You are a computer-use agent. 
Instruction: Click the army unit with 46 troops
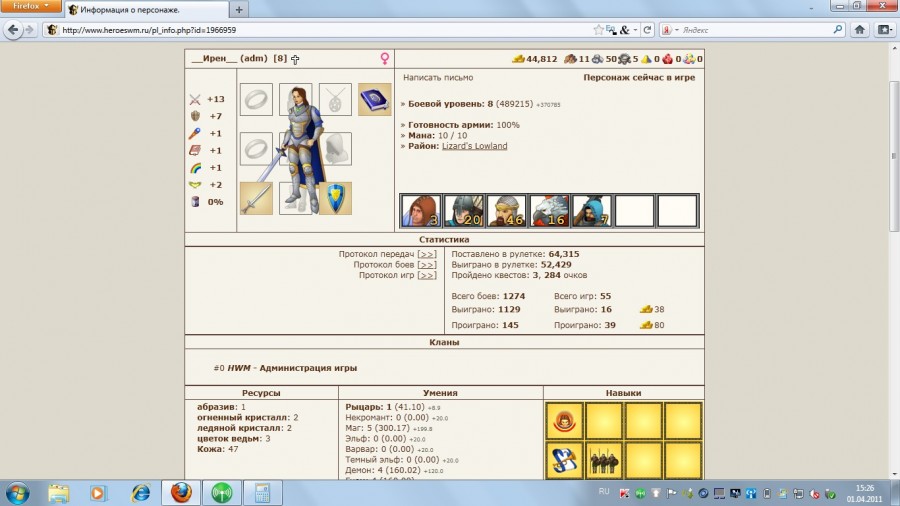(x=506, y=211)
